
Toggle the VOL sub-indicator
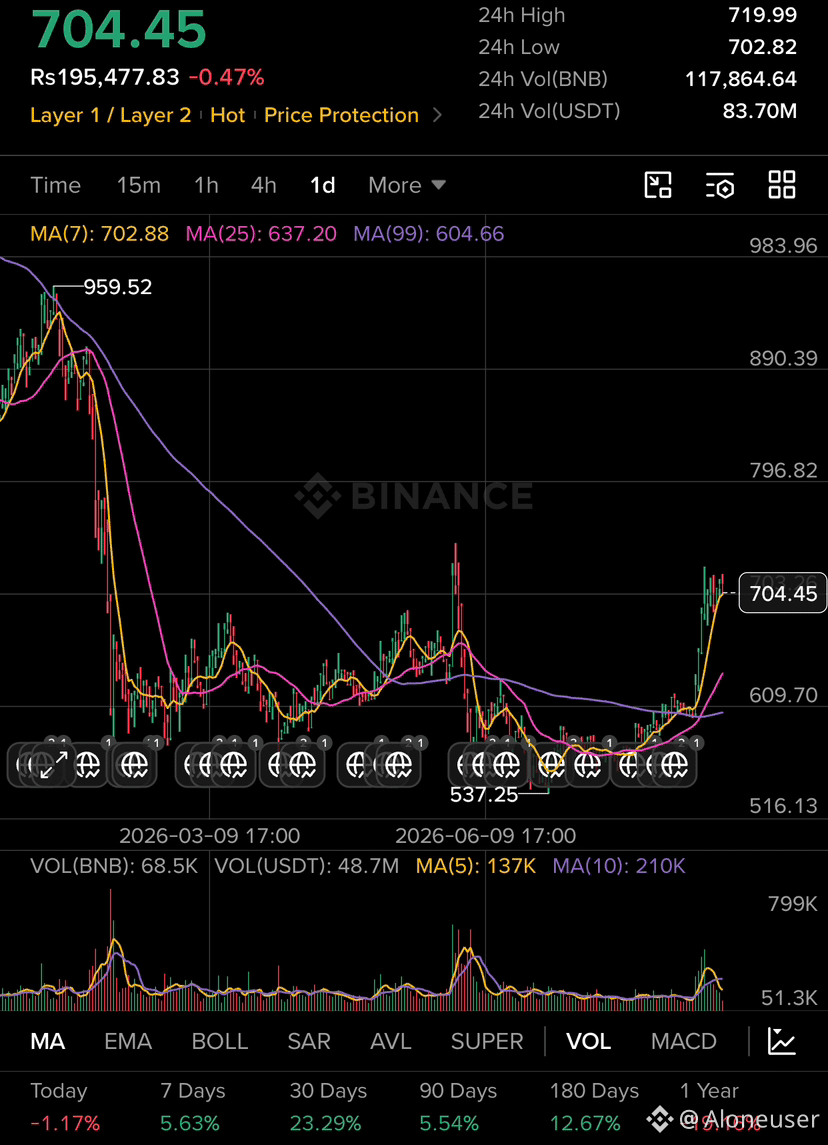[x=589, y=1041]
